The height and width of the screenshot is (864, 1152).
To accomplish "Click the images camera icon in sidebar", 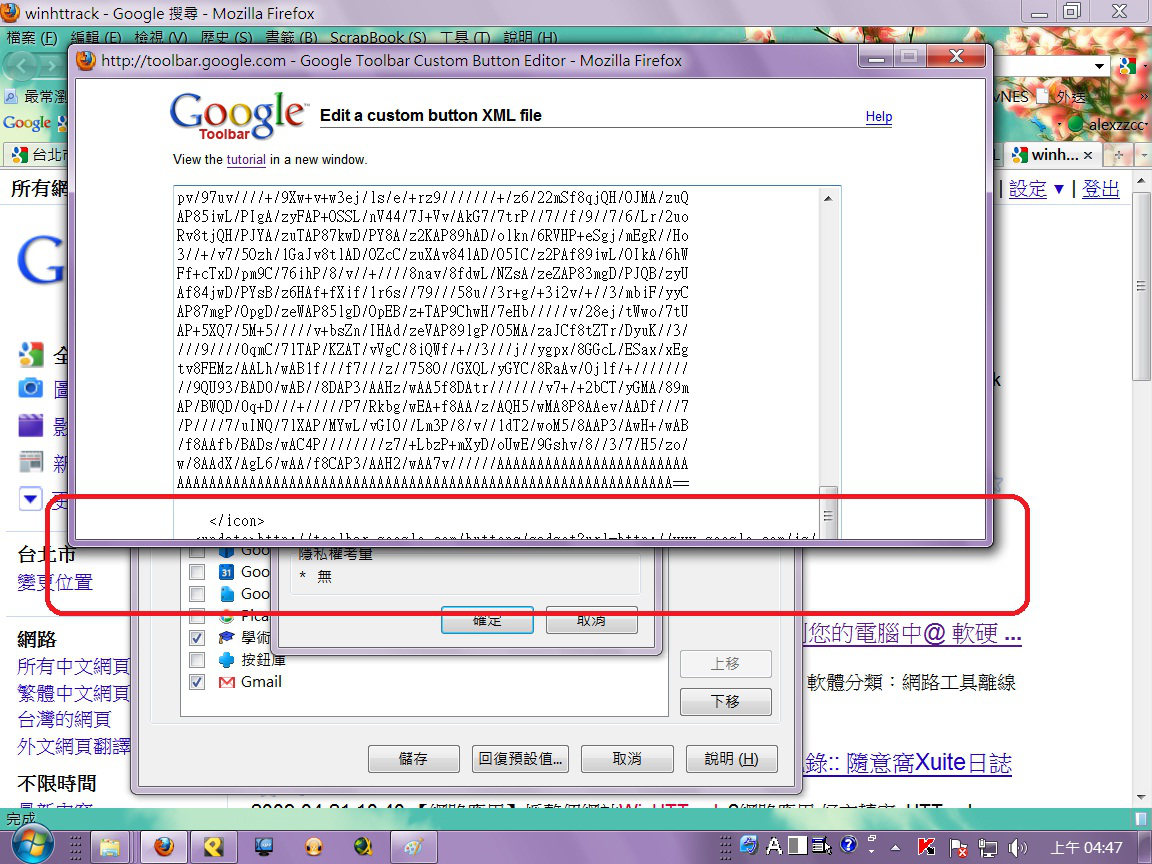I will [x=30, y=388].
